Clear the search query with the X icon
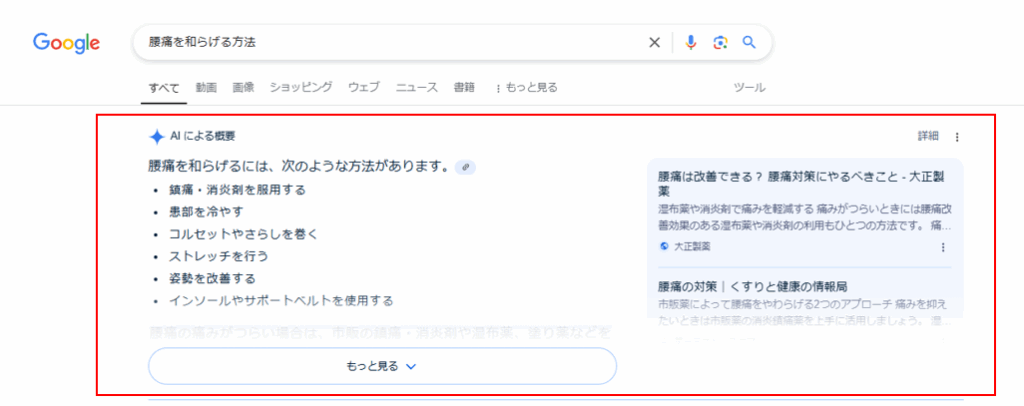The image size is (1024, 406). pos(654,42)
